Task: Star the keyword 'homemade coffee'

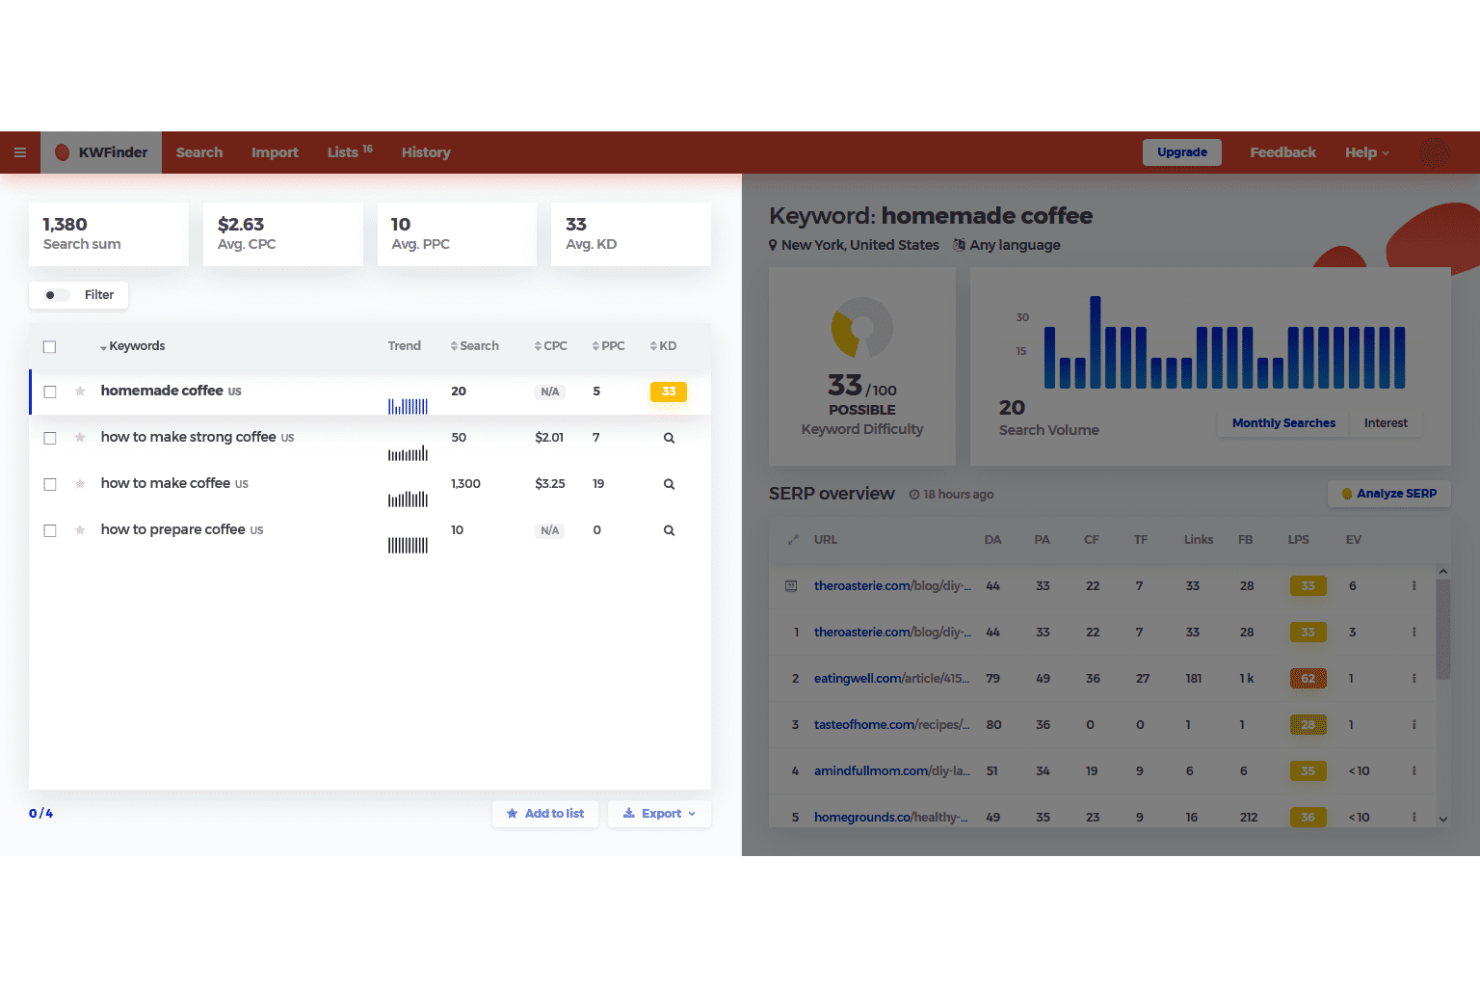Action: coord(80,391)
